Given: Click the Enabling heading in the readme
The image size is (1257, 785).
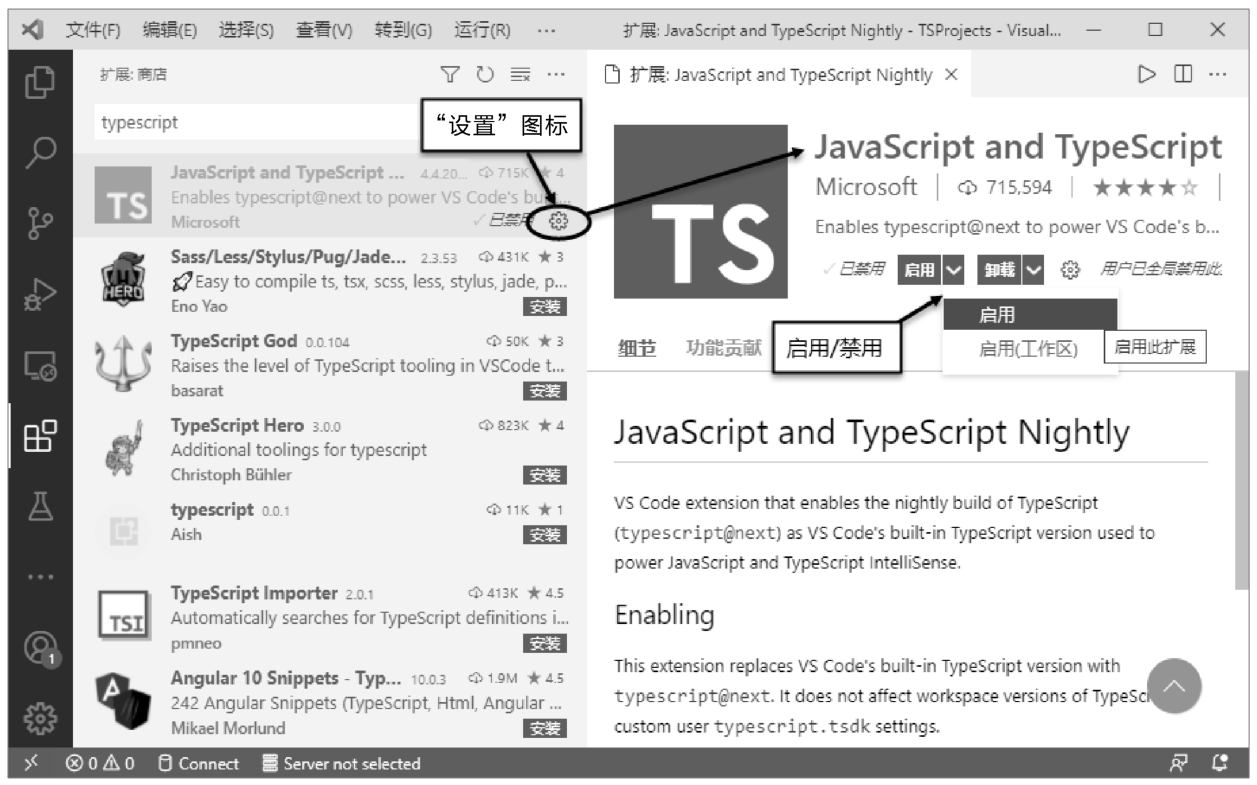Looking at the screenshot, I should (x=665, y=615).
